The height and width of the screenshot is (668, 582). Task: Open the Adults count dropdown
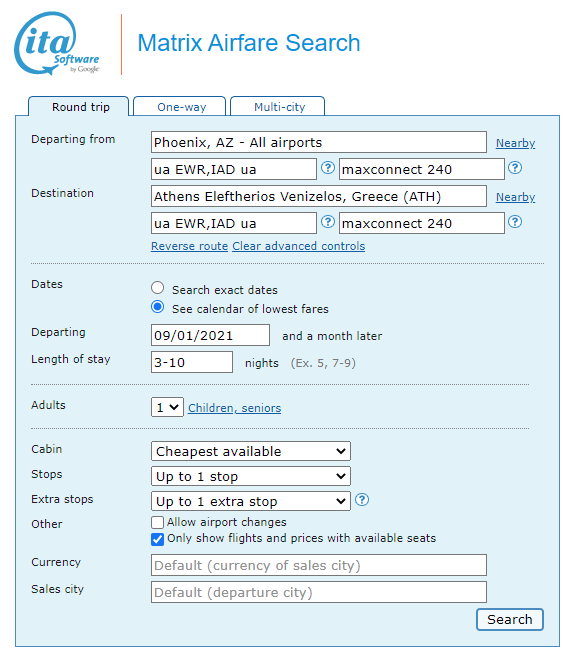coord(167,407)
